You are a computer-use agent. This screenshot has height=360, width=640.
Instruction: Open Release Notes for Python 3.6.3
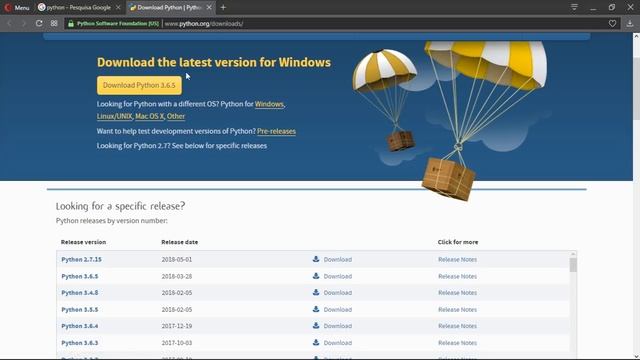pyautogui.click(x=458, y=343)
